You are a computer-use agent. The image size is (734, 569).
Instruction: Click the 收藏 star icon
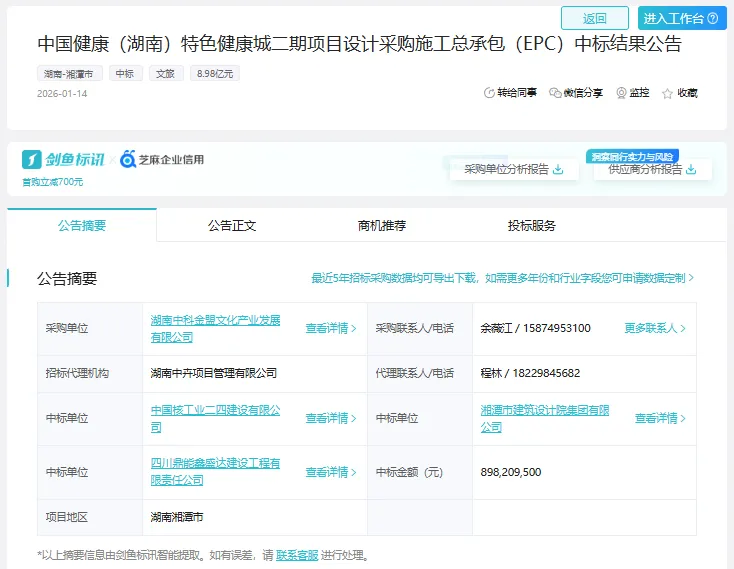pyautogui.click(x=669, y=93)
